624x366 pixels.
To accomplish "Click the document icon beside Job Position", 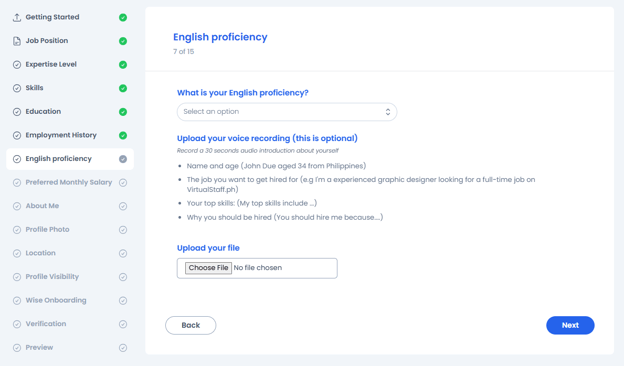I will [x=17, y=41].
